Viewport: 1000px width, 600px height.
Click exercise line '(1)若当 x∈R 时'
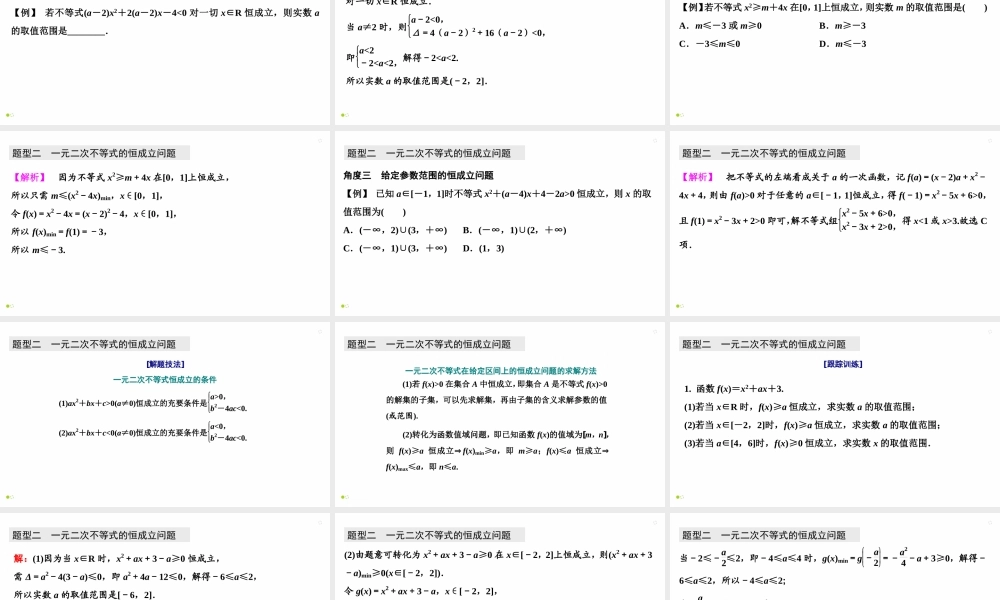799,406
